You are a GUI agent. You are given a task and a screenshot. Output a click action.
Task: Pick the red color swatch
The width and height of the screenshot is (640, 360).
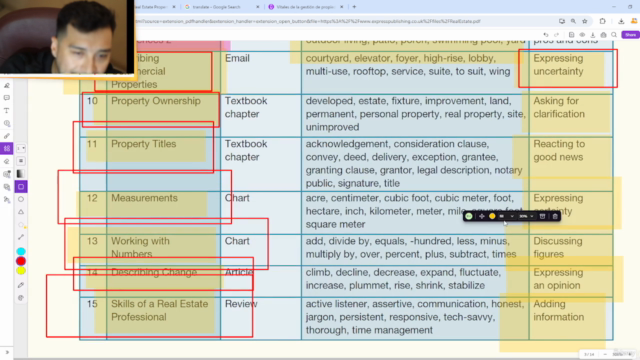21,261
